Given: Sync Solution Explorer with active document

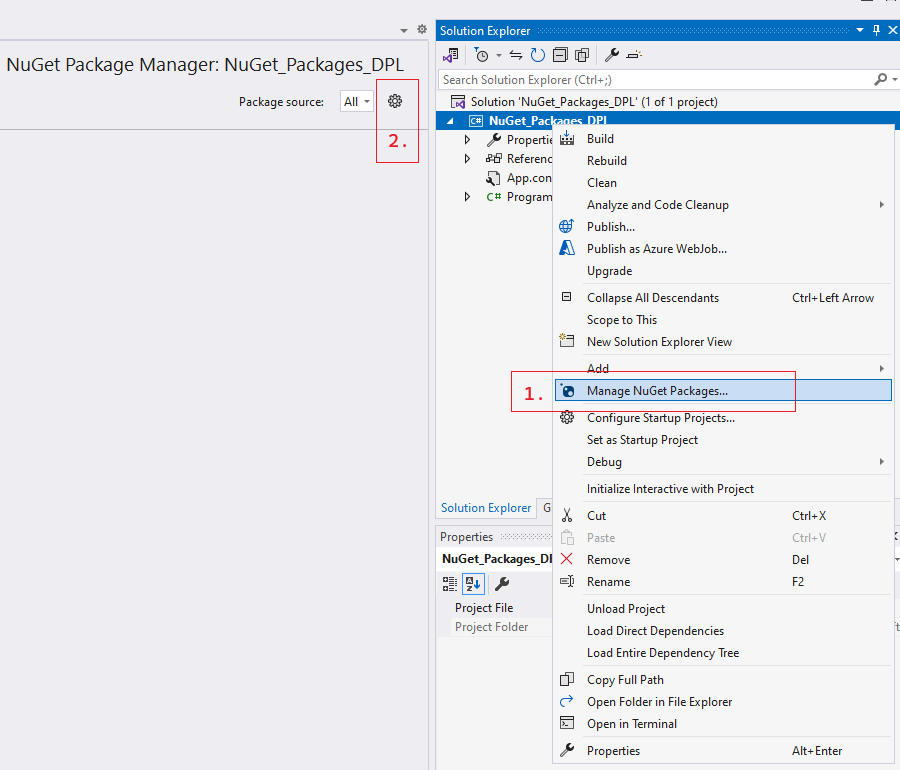Looking at the screenshot, I should click(516, 55).
